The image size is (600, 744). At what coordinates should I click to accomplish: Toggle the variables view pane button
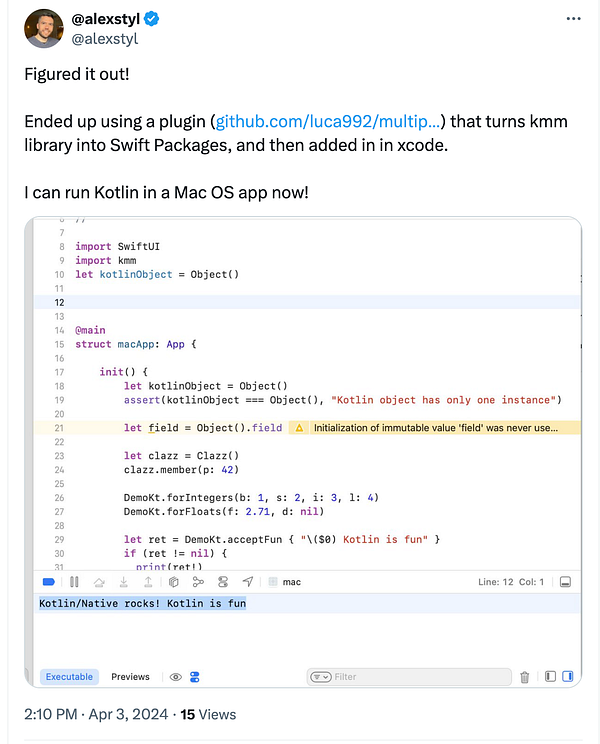(x=550, y=677)
